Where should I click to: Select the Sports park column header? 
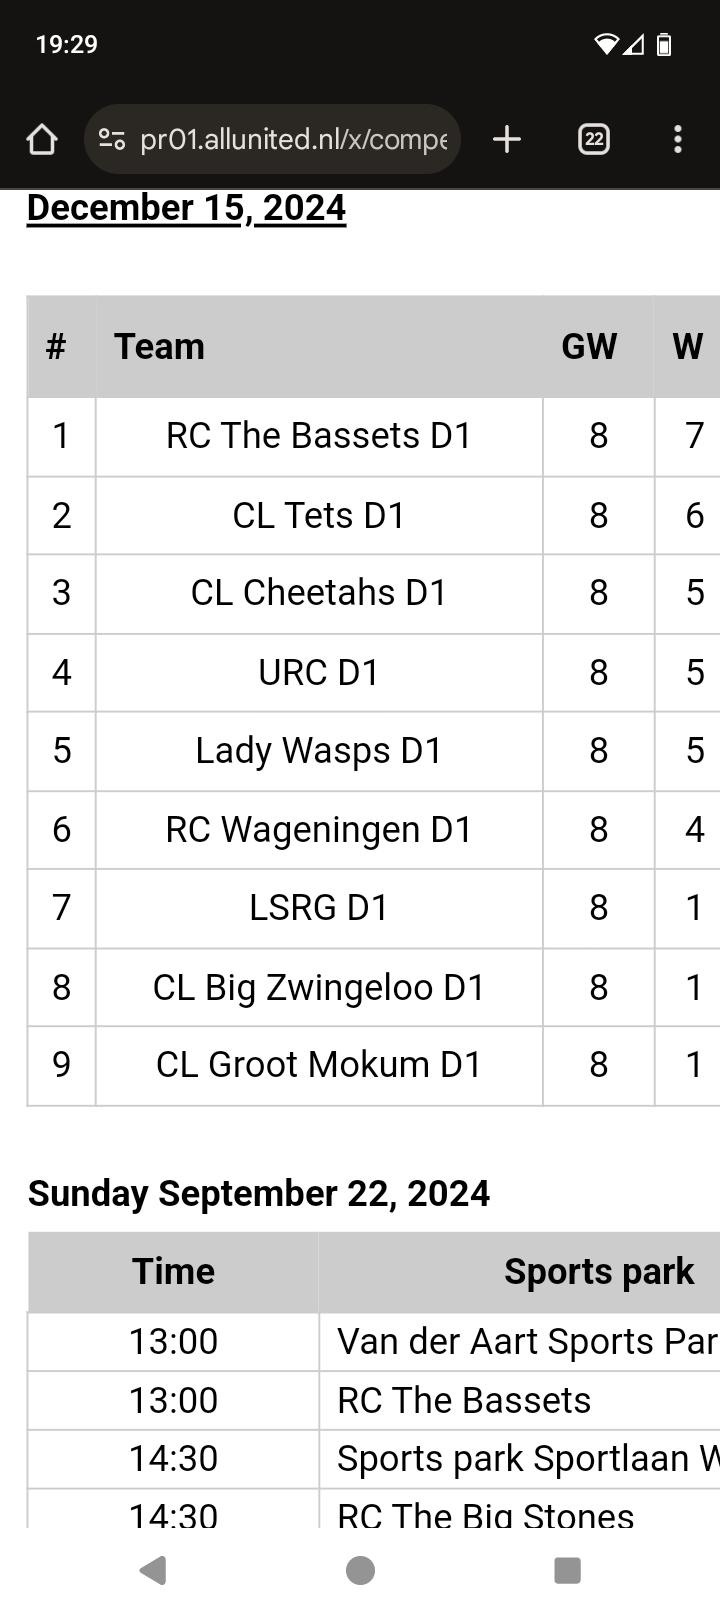(x=599, y=1271)
